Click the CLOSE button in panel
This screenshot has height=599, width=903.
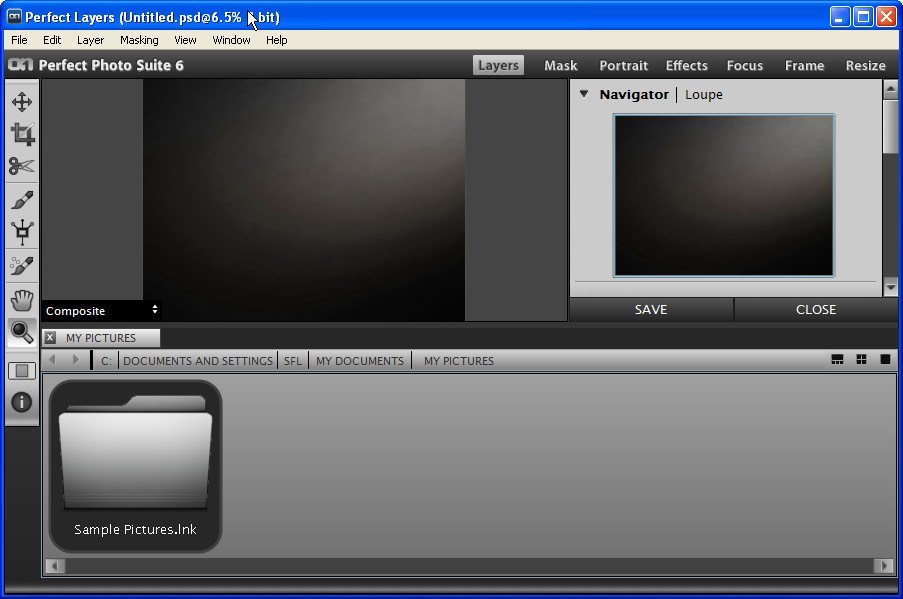(816, 310)
